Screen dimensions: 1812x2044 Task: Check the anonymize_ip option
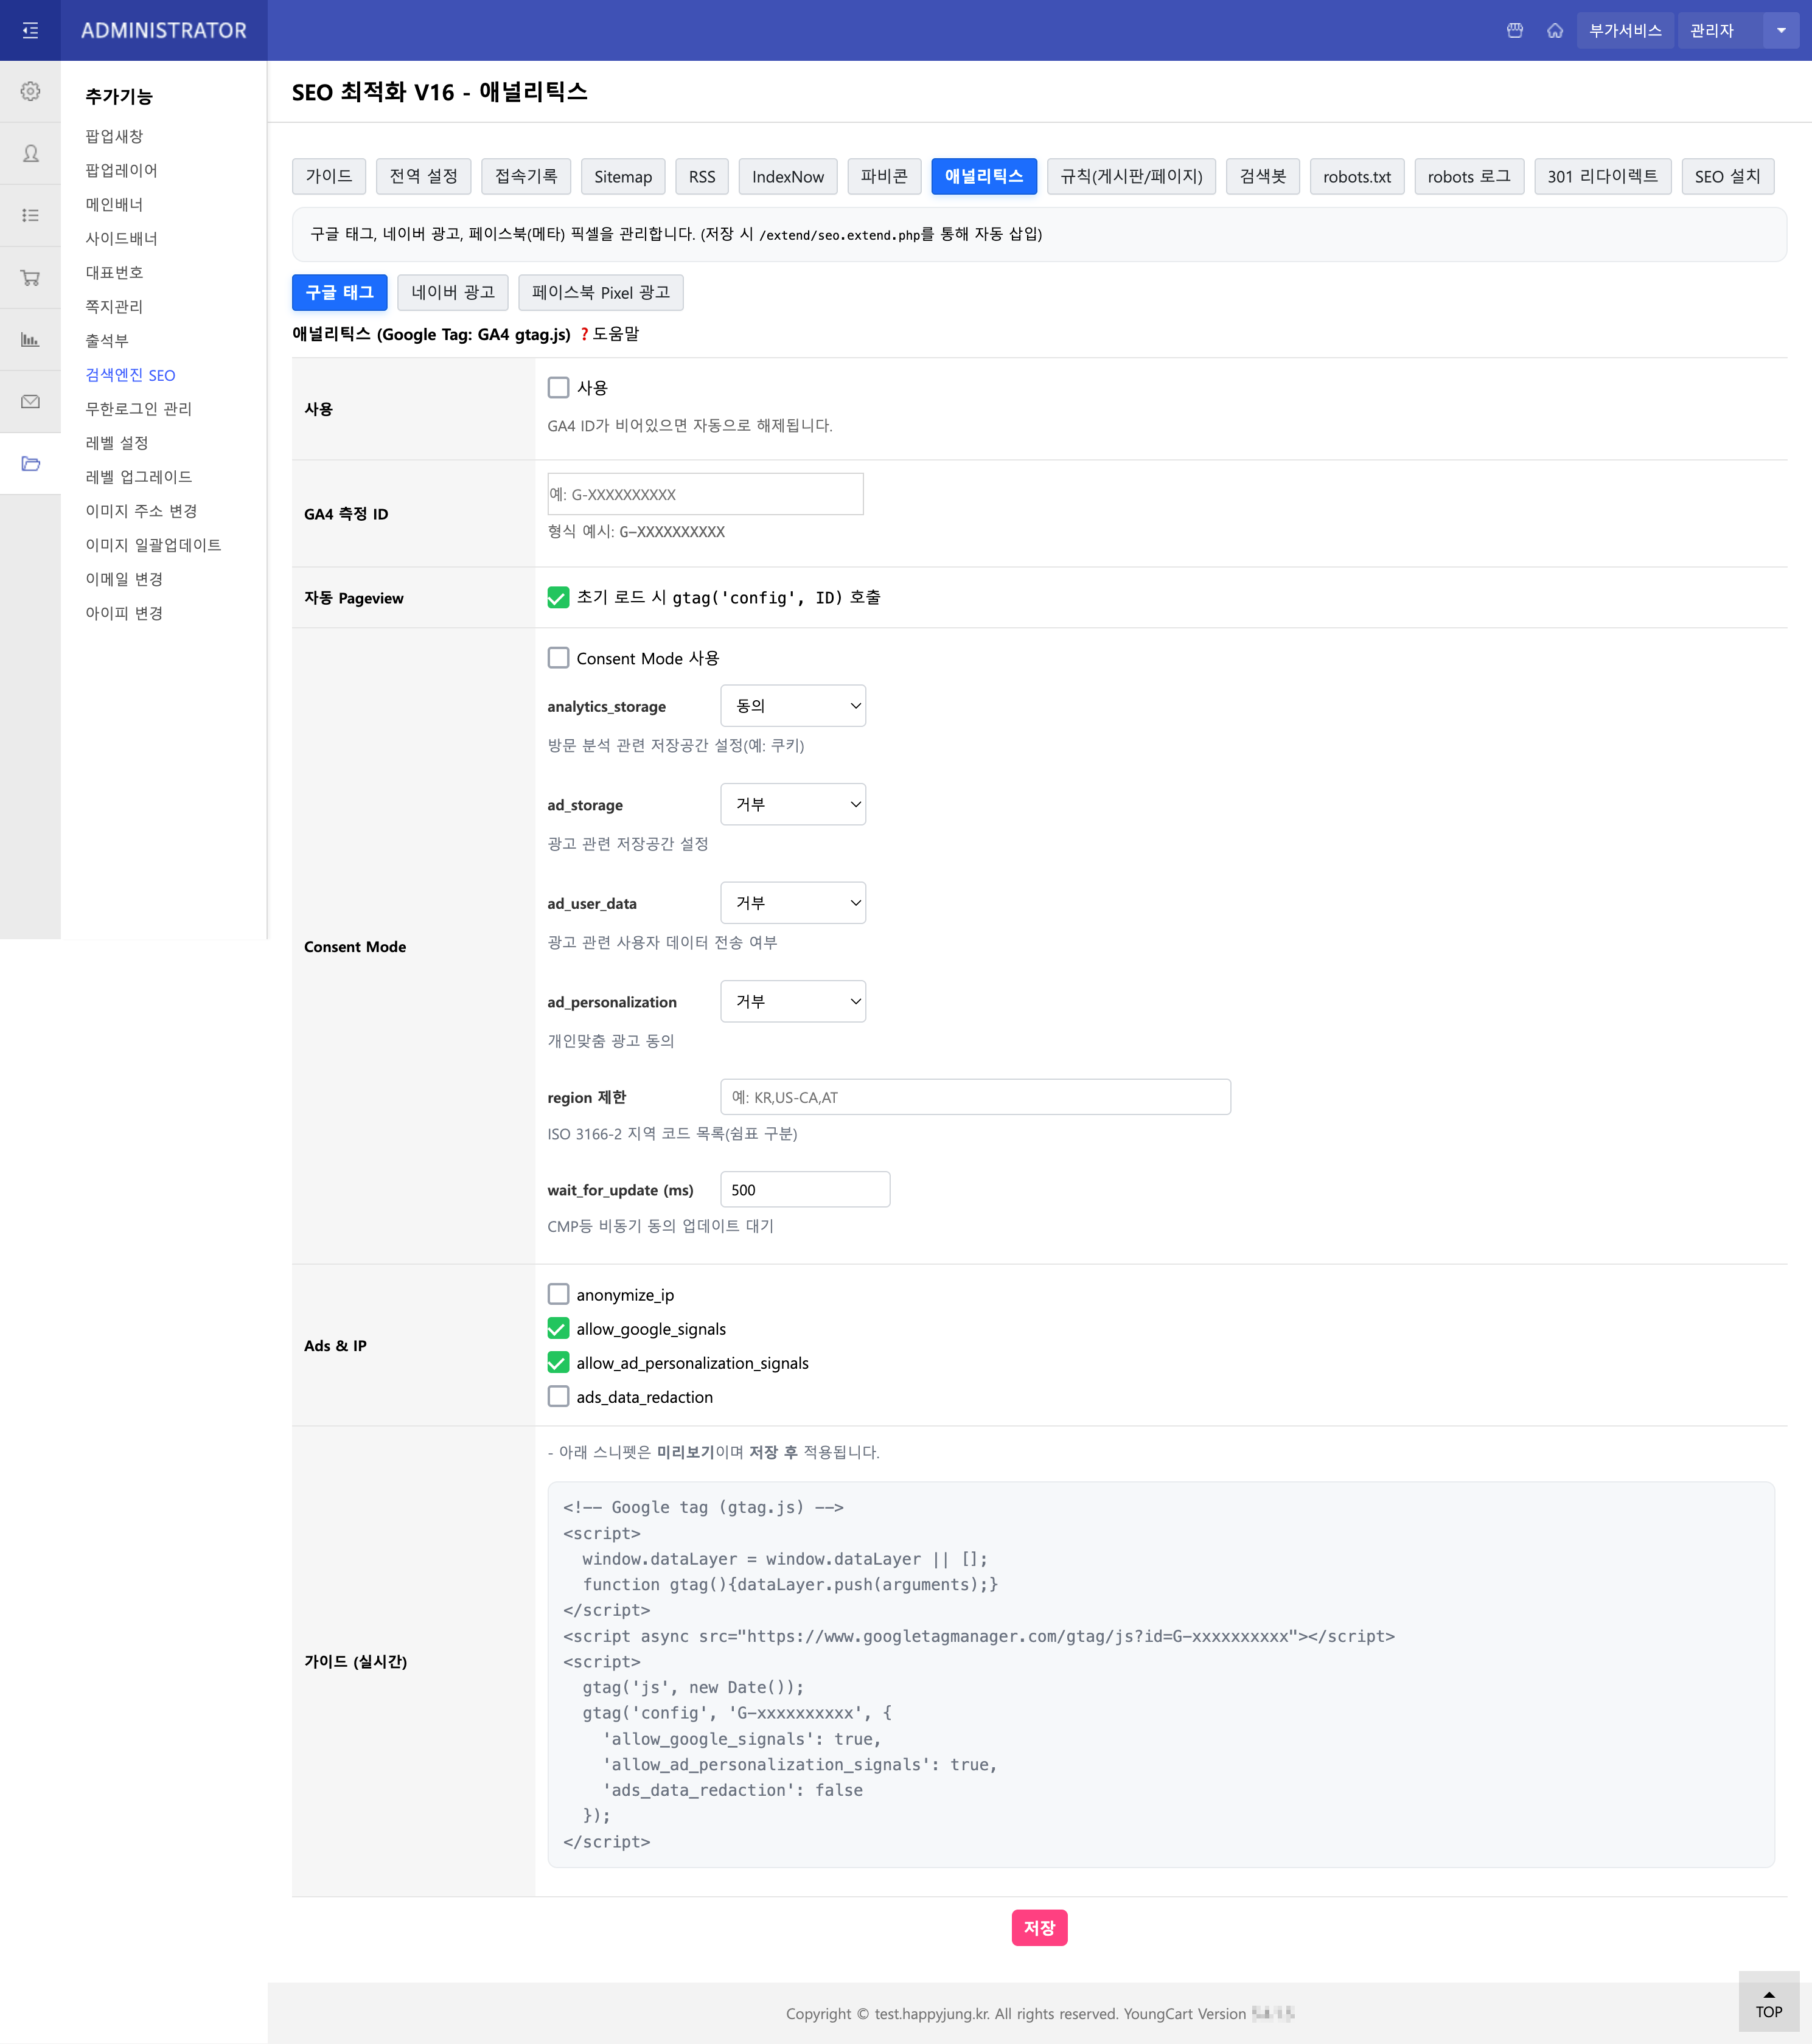(x=558, y=1295)
